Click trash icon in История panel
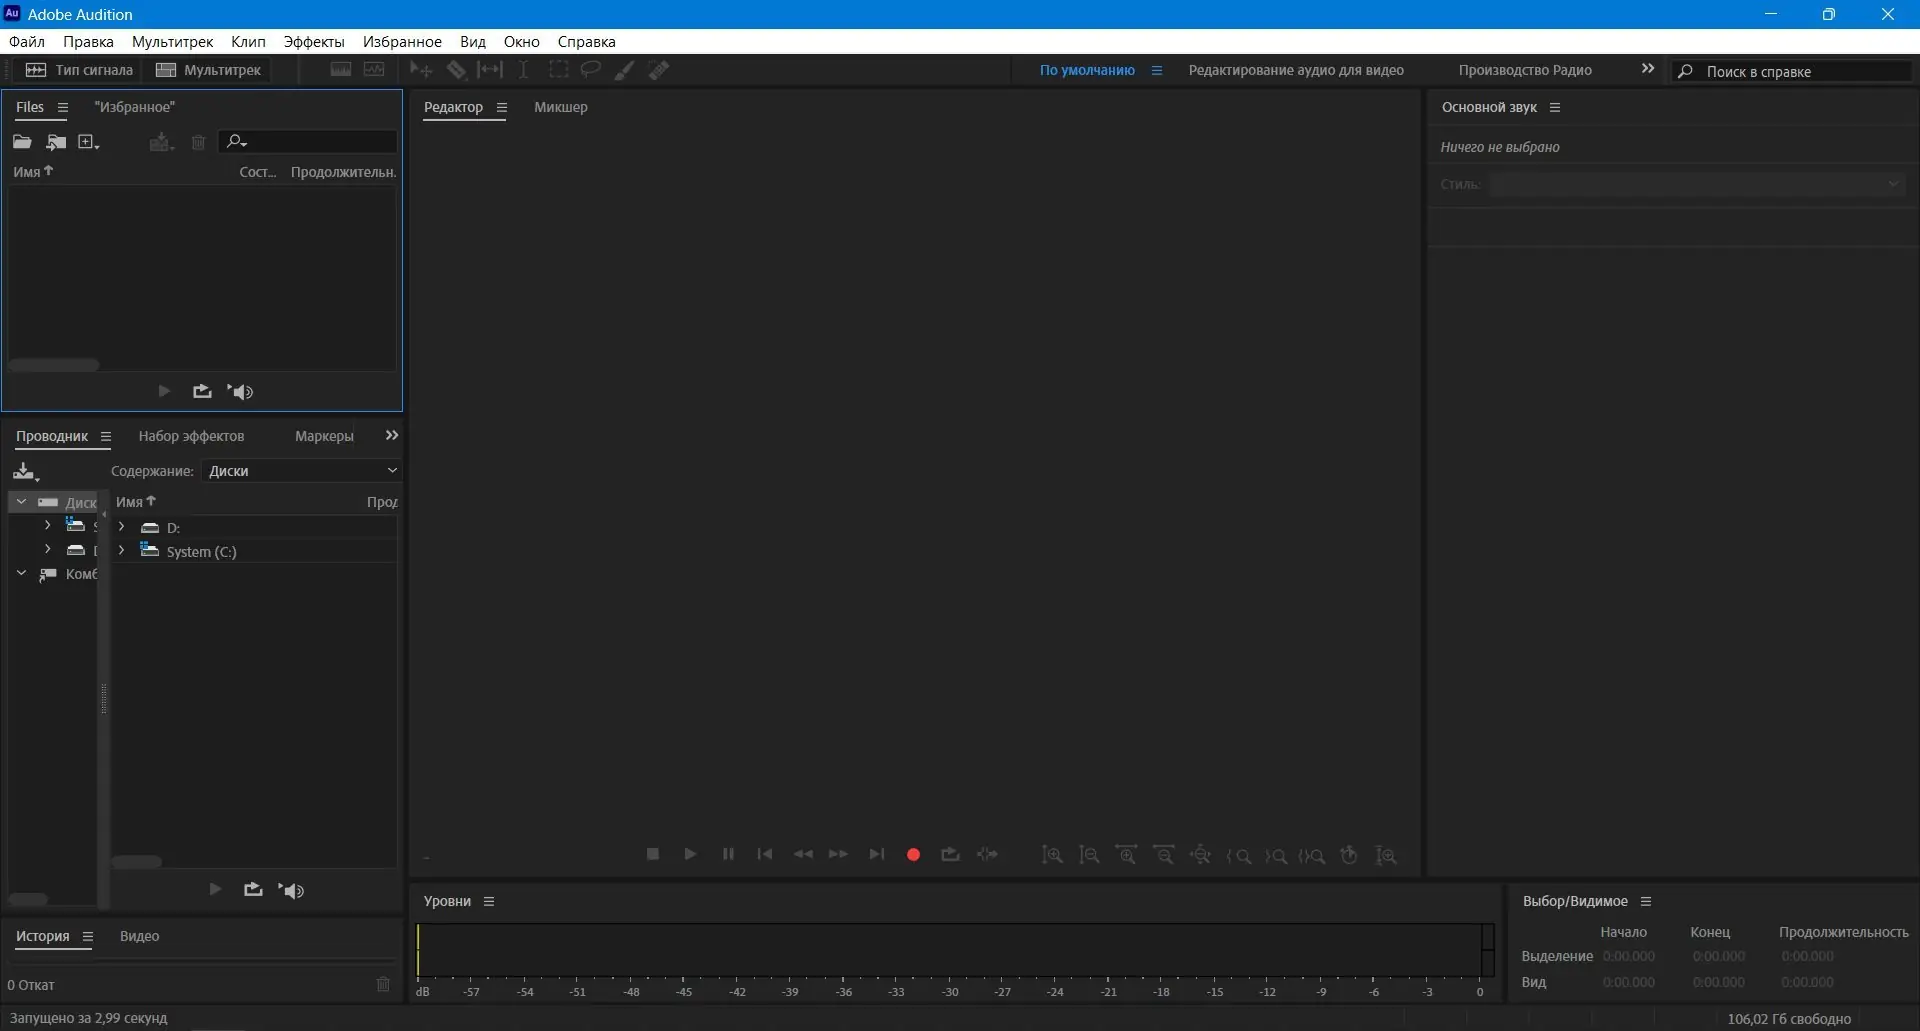This screenshot has height=1031, width=1920. pos(383,984)
